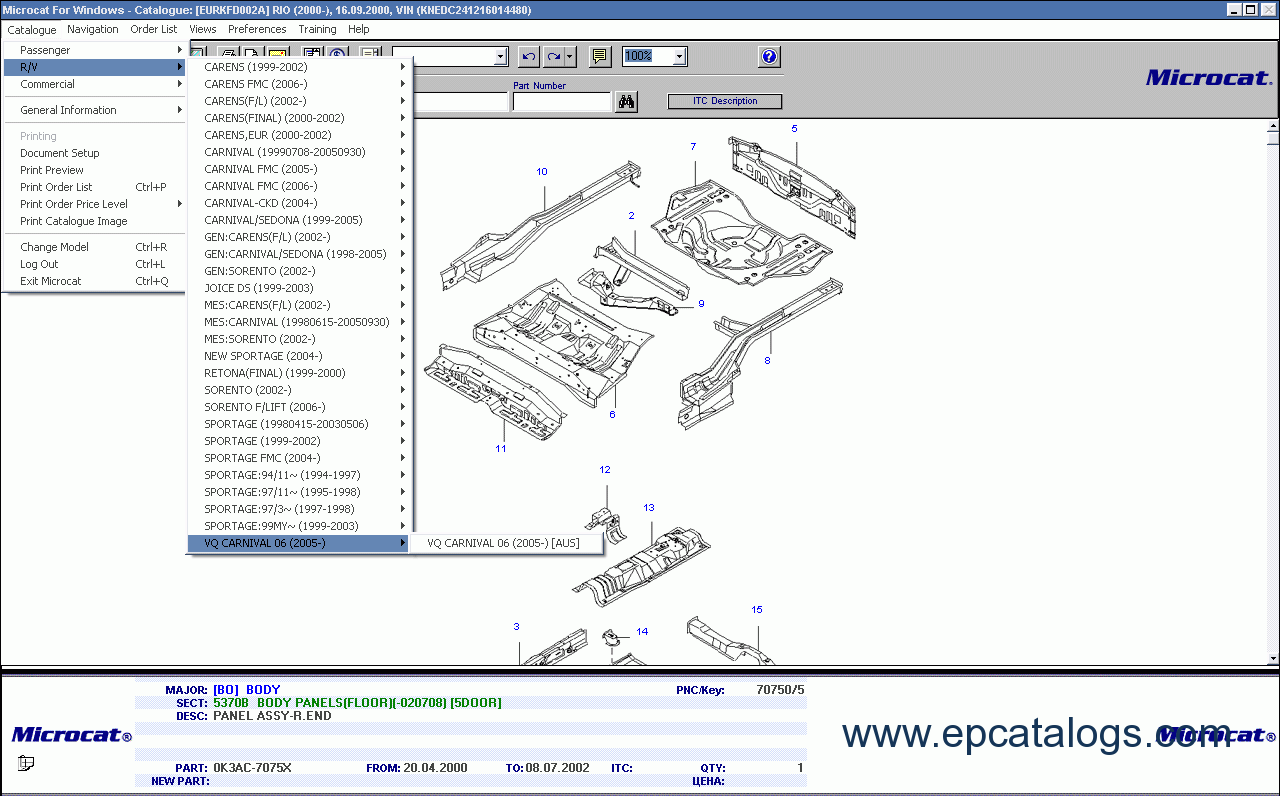Viewport: 1280px width, 796px height.
Task: Open the redo history dropdown arrow
Action: 570,57
